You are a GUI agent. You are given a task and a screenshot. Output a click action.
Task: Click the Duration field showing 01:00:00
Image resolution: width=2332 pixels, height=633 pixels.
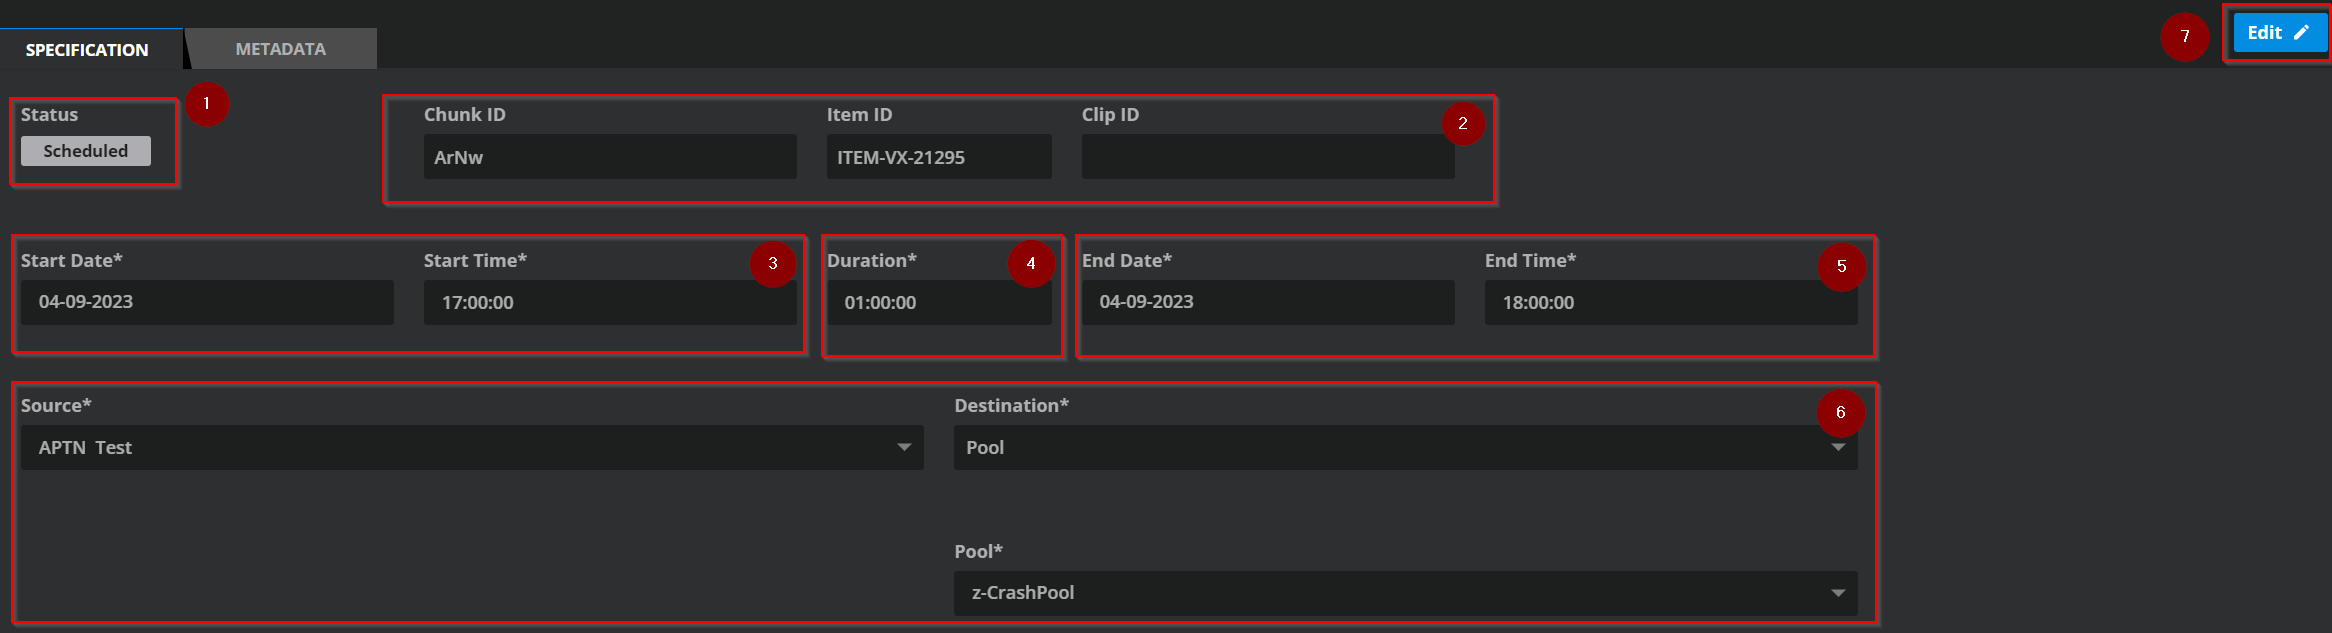pos(938,302)
